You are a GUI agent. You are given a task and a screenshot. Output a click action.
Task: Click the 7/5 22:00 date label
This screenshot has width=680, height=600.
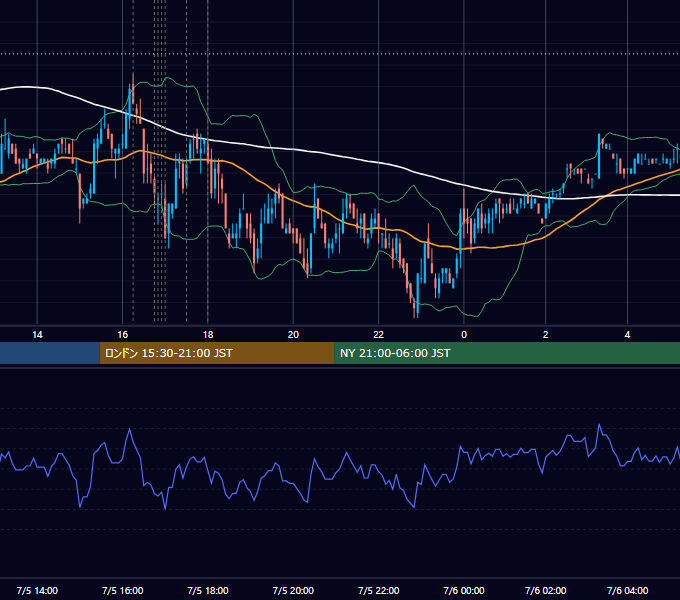pyautogui.click(x=379, y=590)
